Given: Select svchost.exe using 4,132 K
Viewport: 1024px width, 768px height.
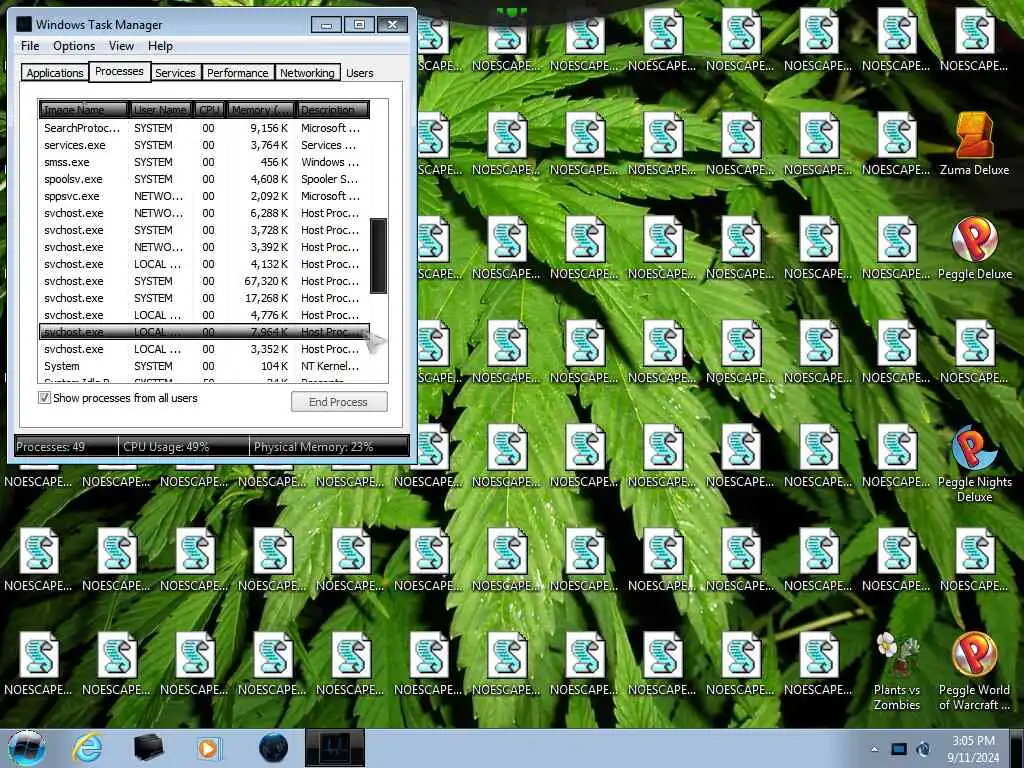Looking at the screenshot, I should pos(204,264).
